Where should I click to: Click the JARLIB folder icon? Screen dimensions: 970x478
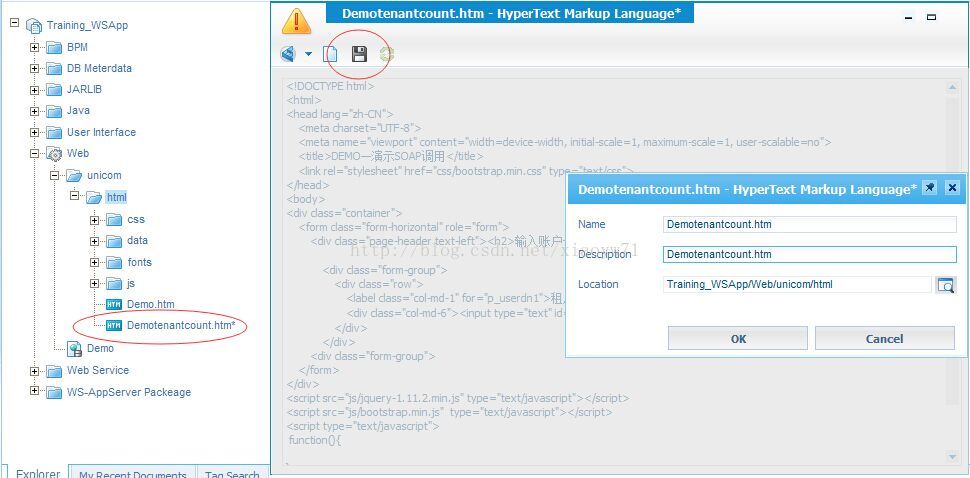pyautogui.click(x=54, y=90)
